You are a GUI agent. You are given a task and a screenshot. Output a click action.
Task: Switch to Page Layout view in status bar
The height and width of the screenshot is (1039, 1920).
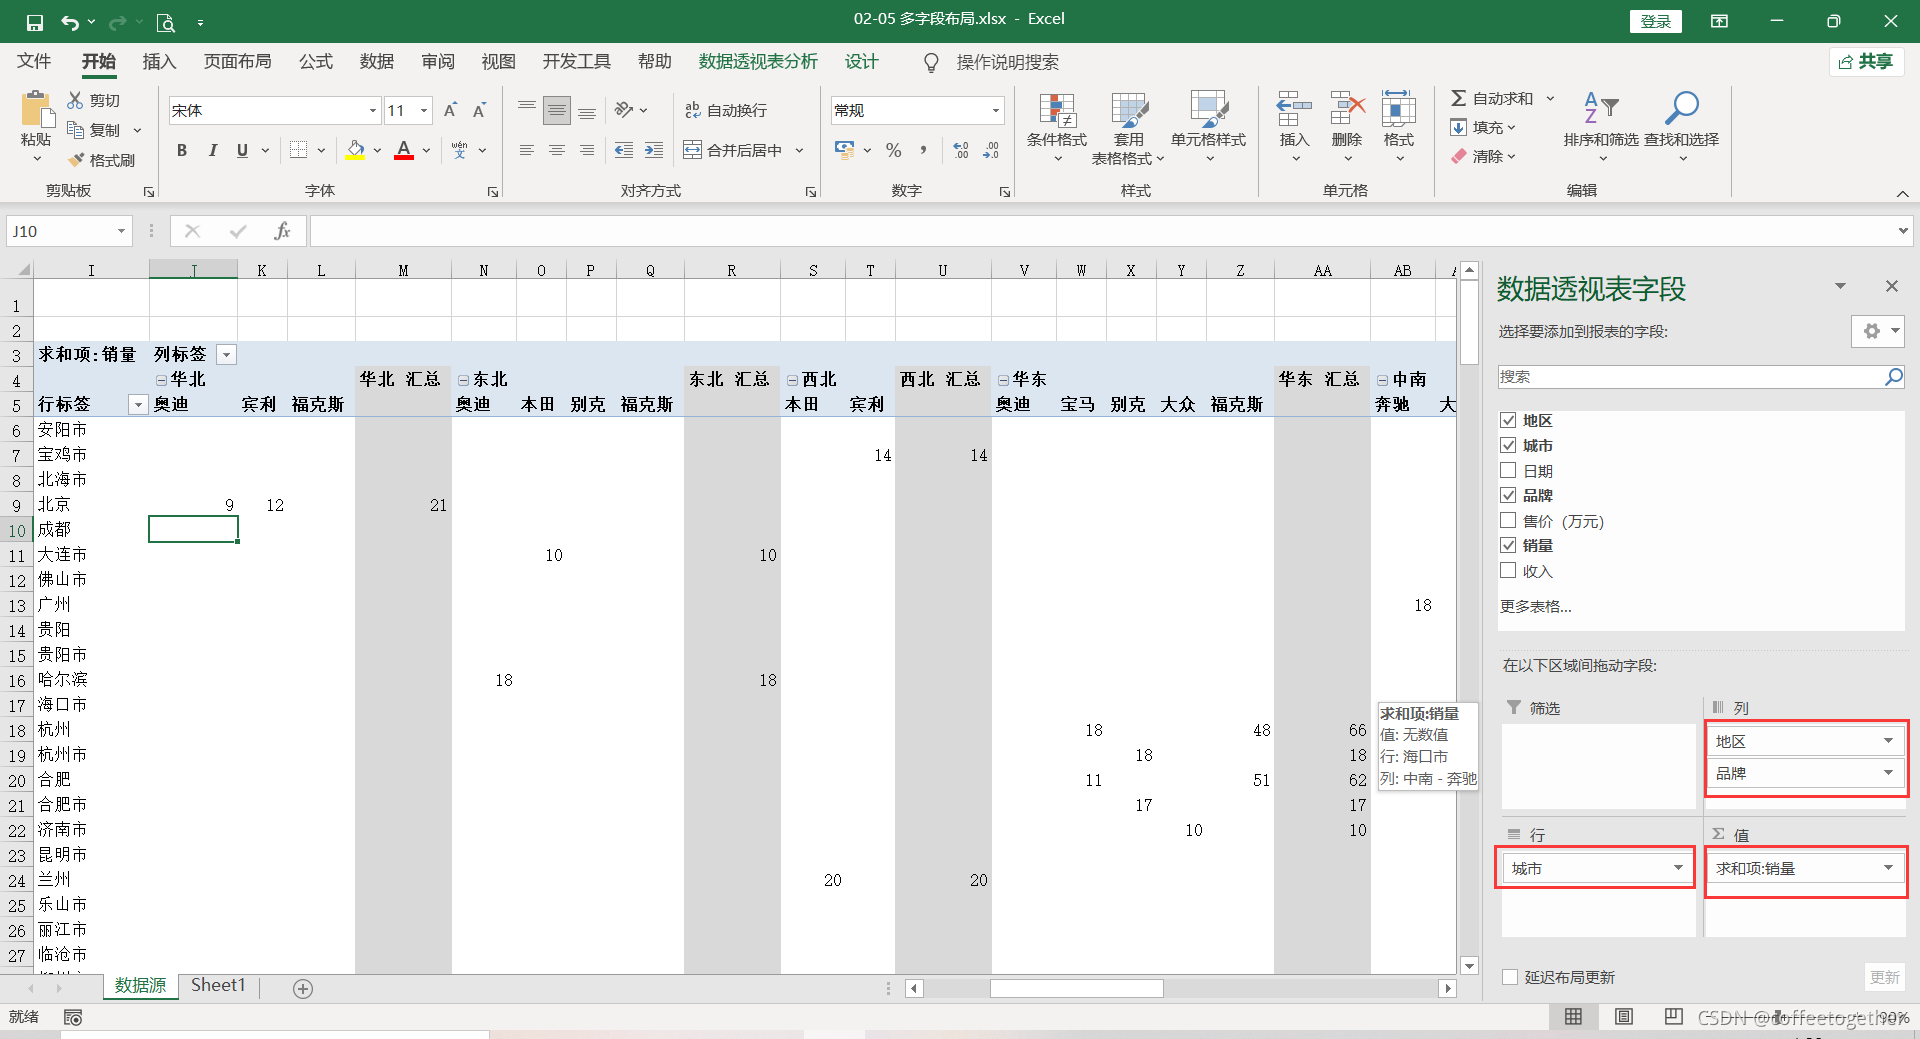coord(1624,1017)
